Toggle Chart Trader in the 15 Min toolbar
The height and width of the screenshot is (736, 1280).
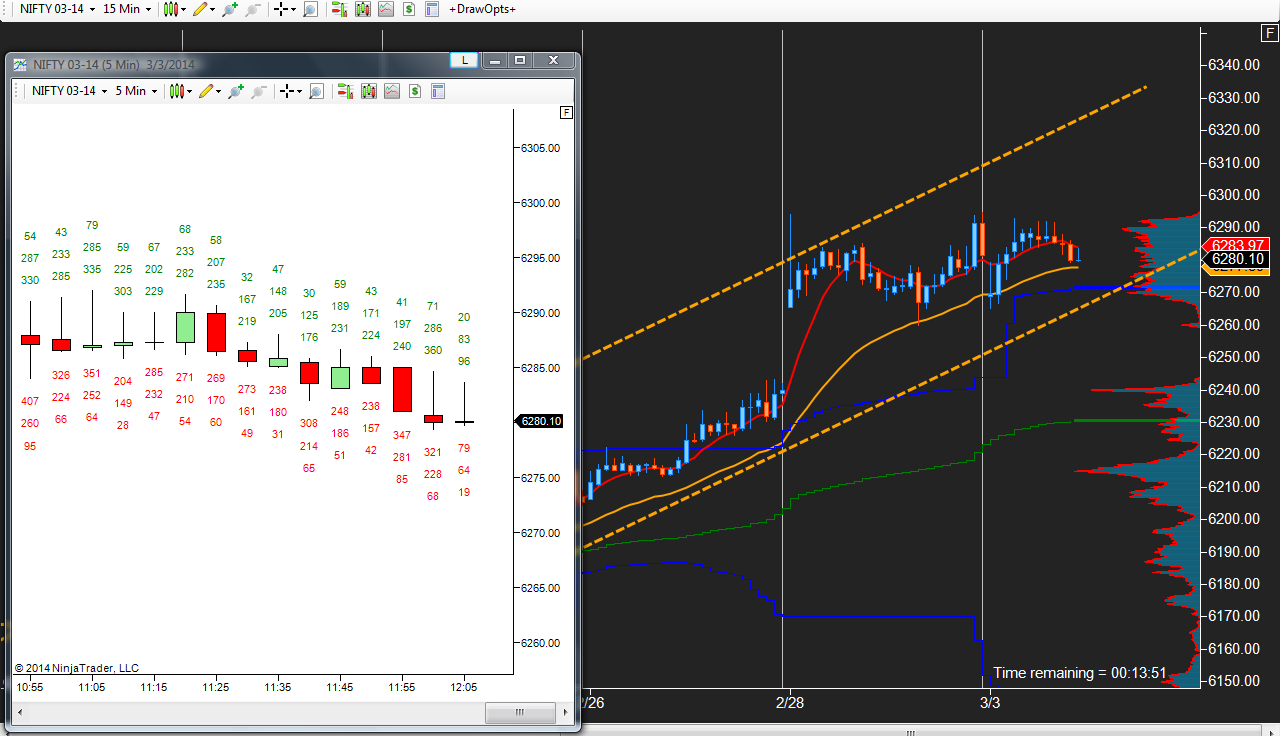[x=340, y=9]
